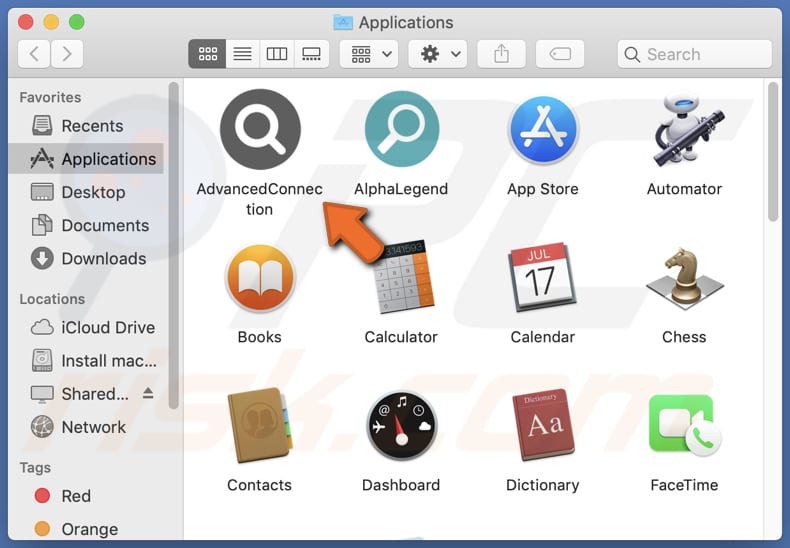This screenshot has height=548, width=790.
Task: Open Downloads from the sidebar
Action: 86,258
